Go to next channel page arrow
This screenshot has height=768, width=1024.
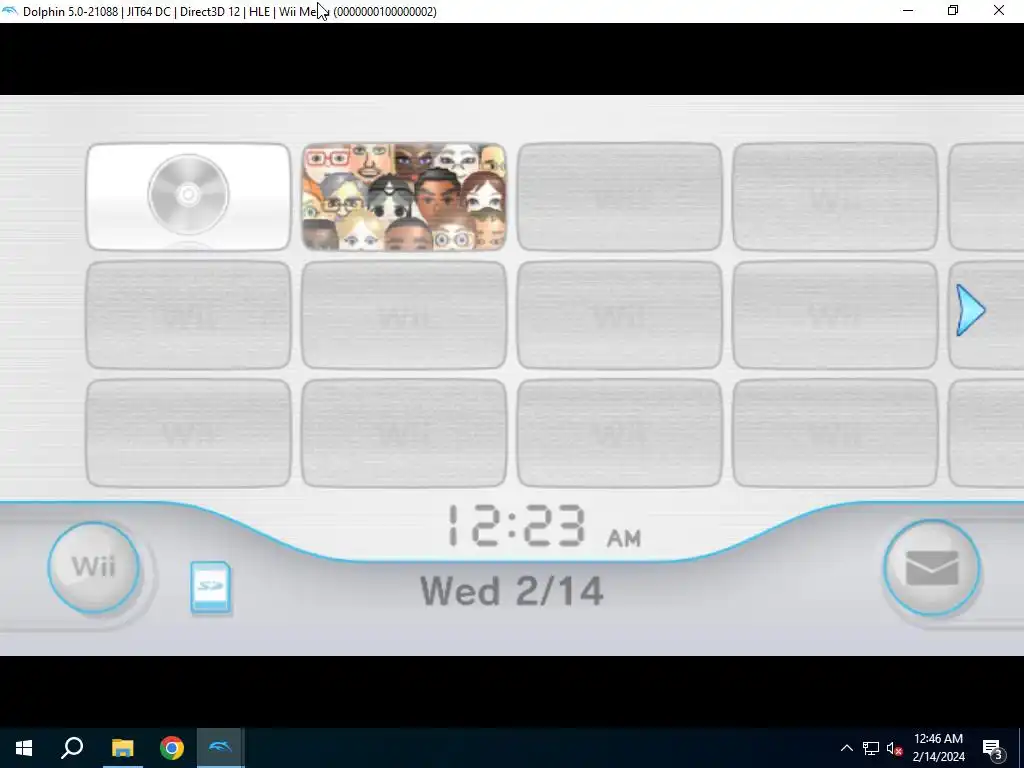point(970,310)
